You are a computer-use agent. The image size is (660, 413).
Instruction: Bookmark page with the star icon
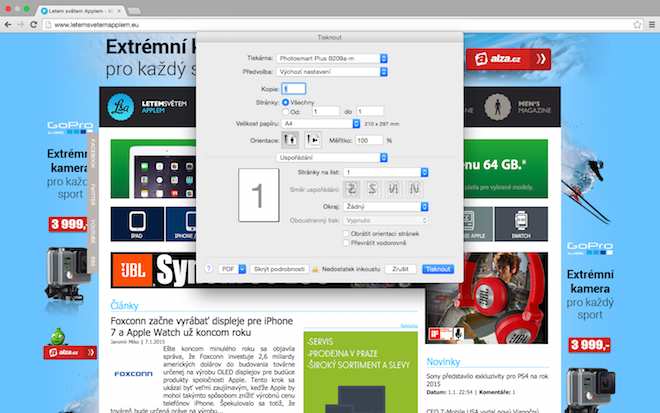point(637,25)
